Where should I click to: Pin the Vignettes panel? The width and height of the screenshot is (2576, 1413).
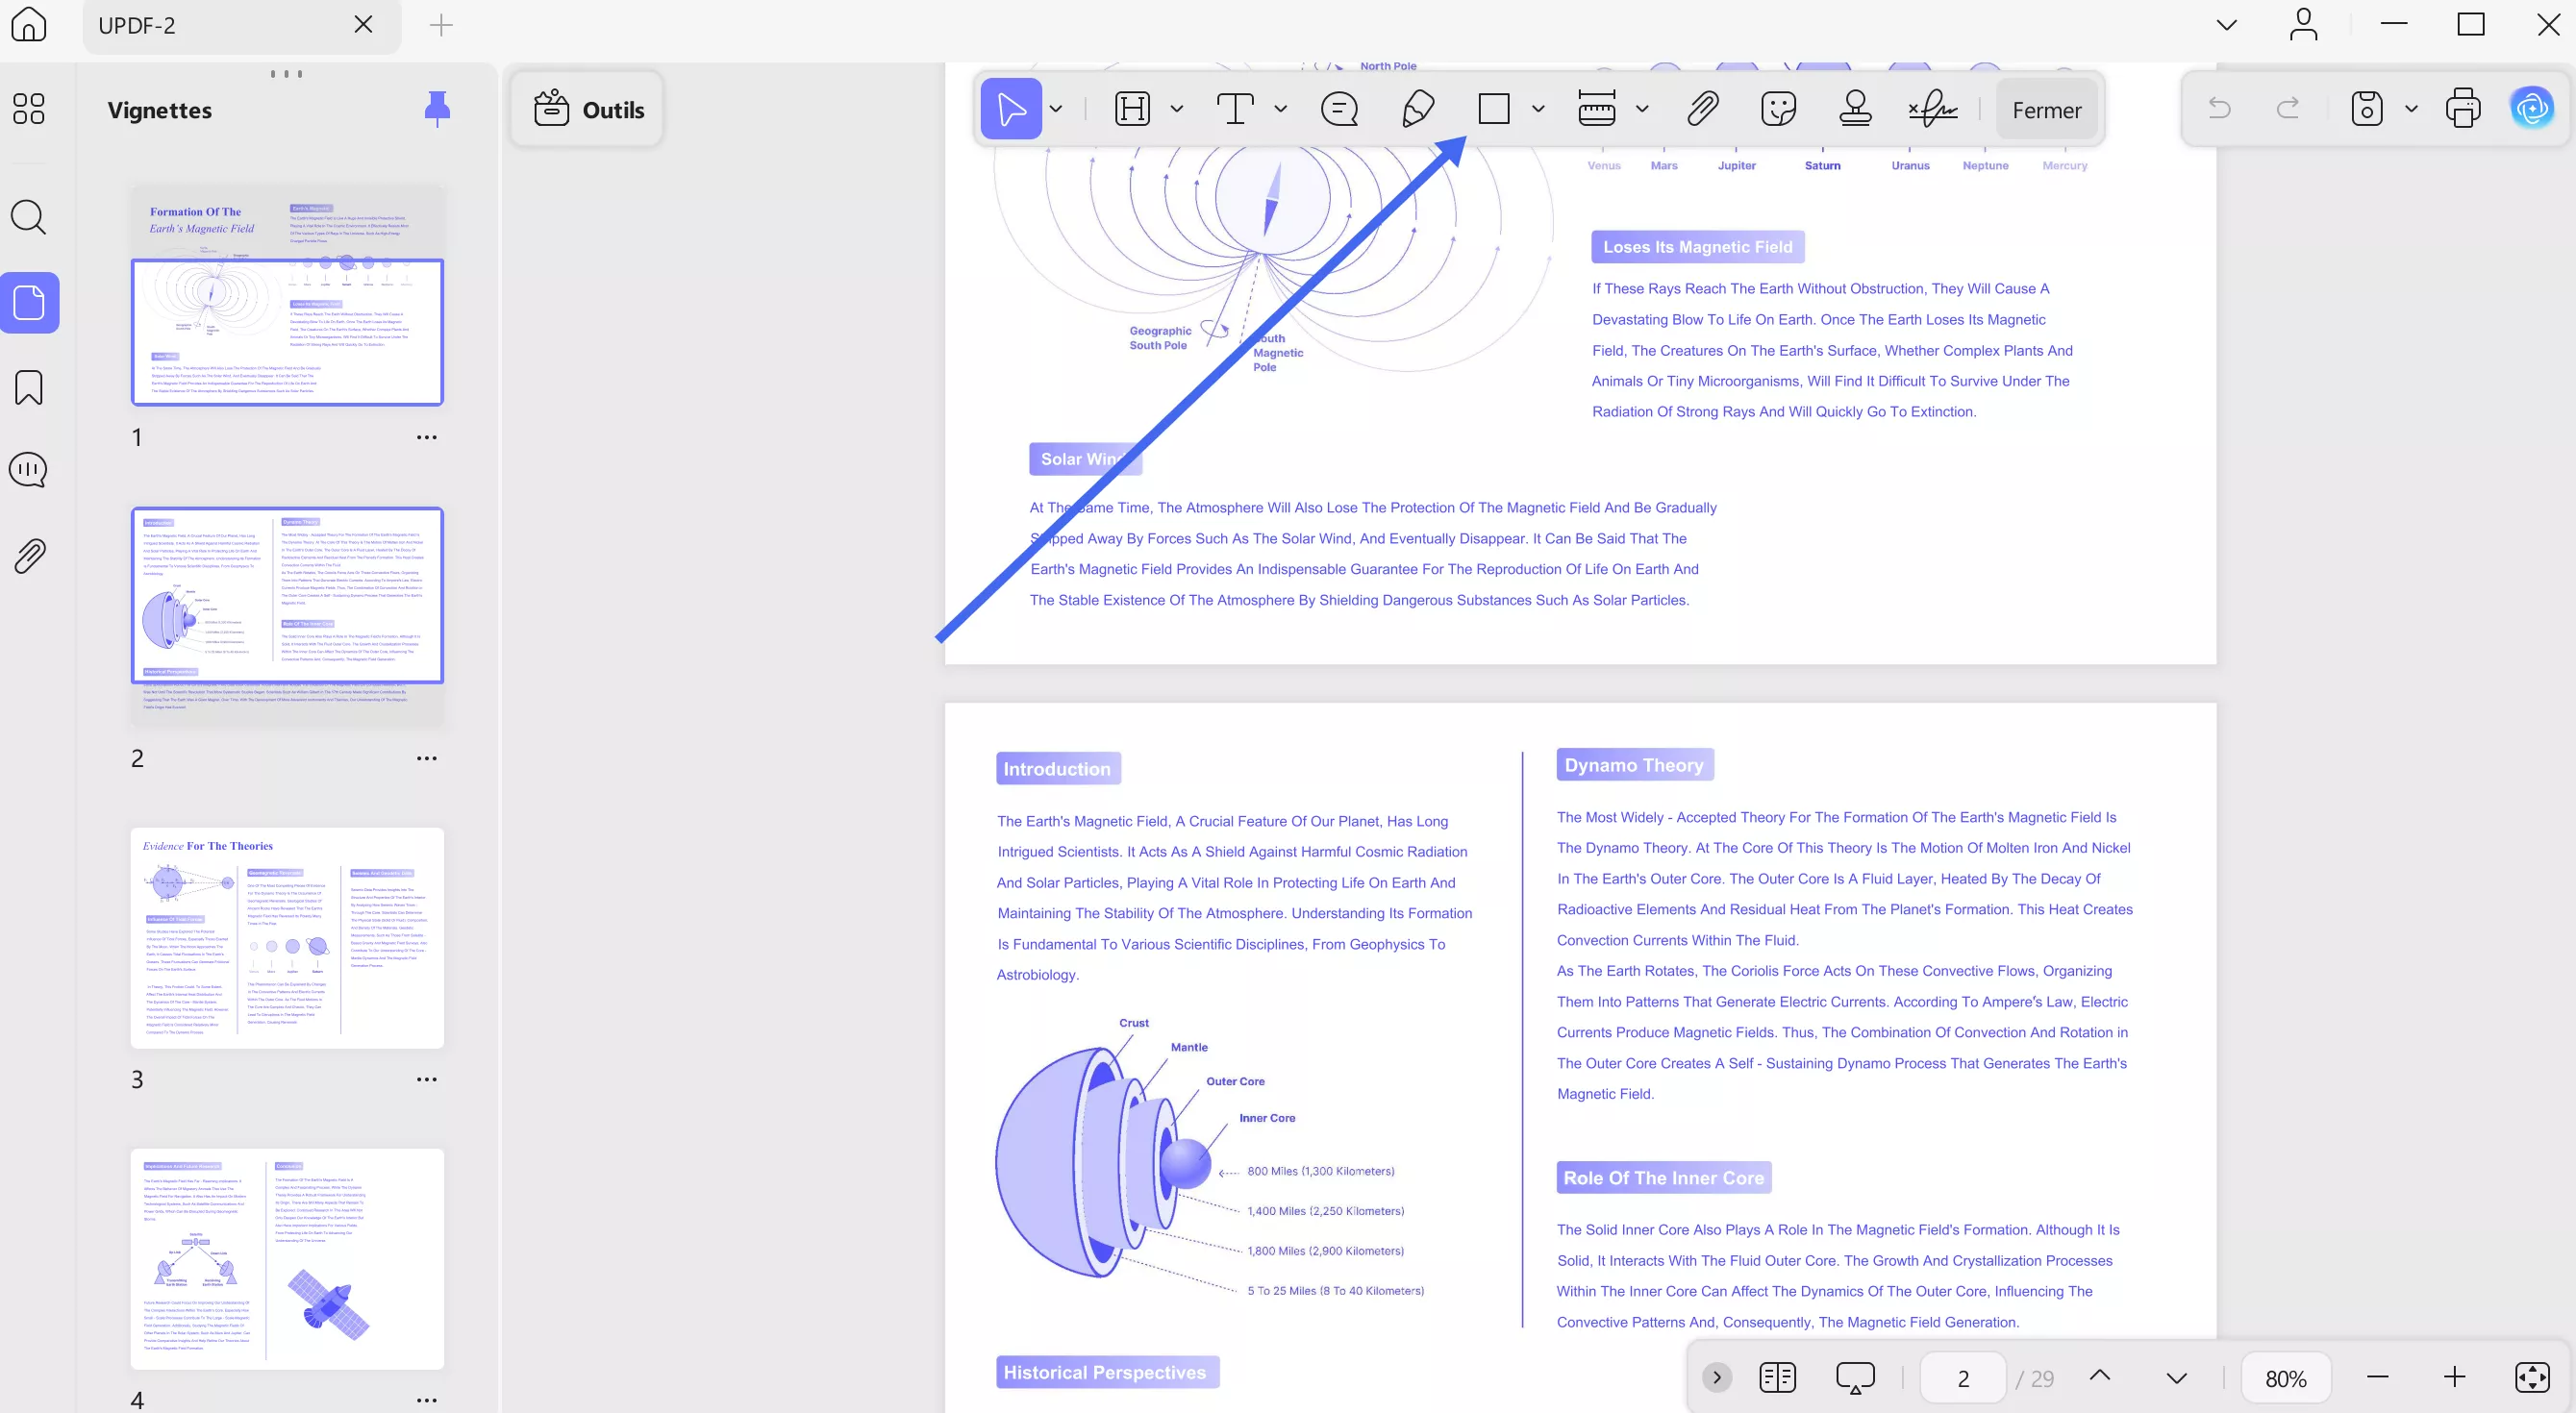[437, 108]
